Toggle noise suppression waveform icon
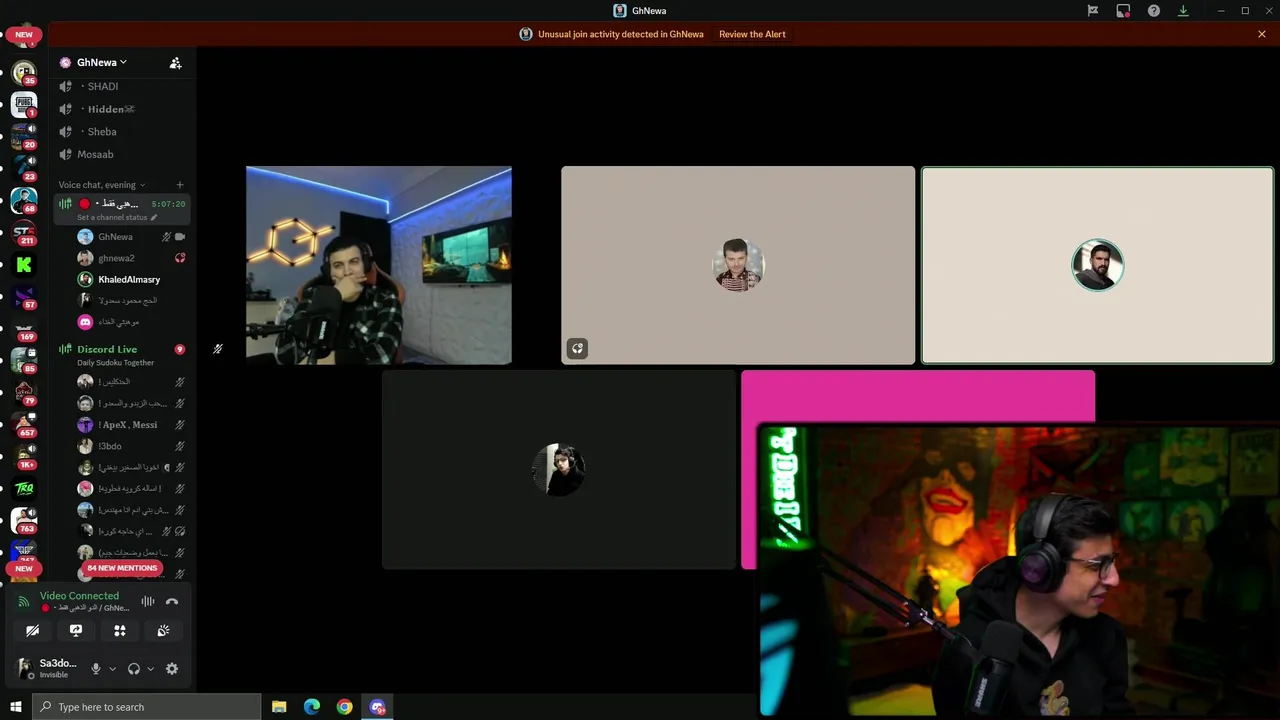 [x=148, y=601]
